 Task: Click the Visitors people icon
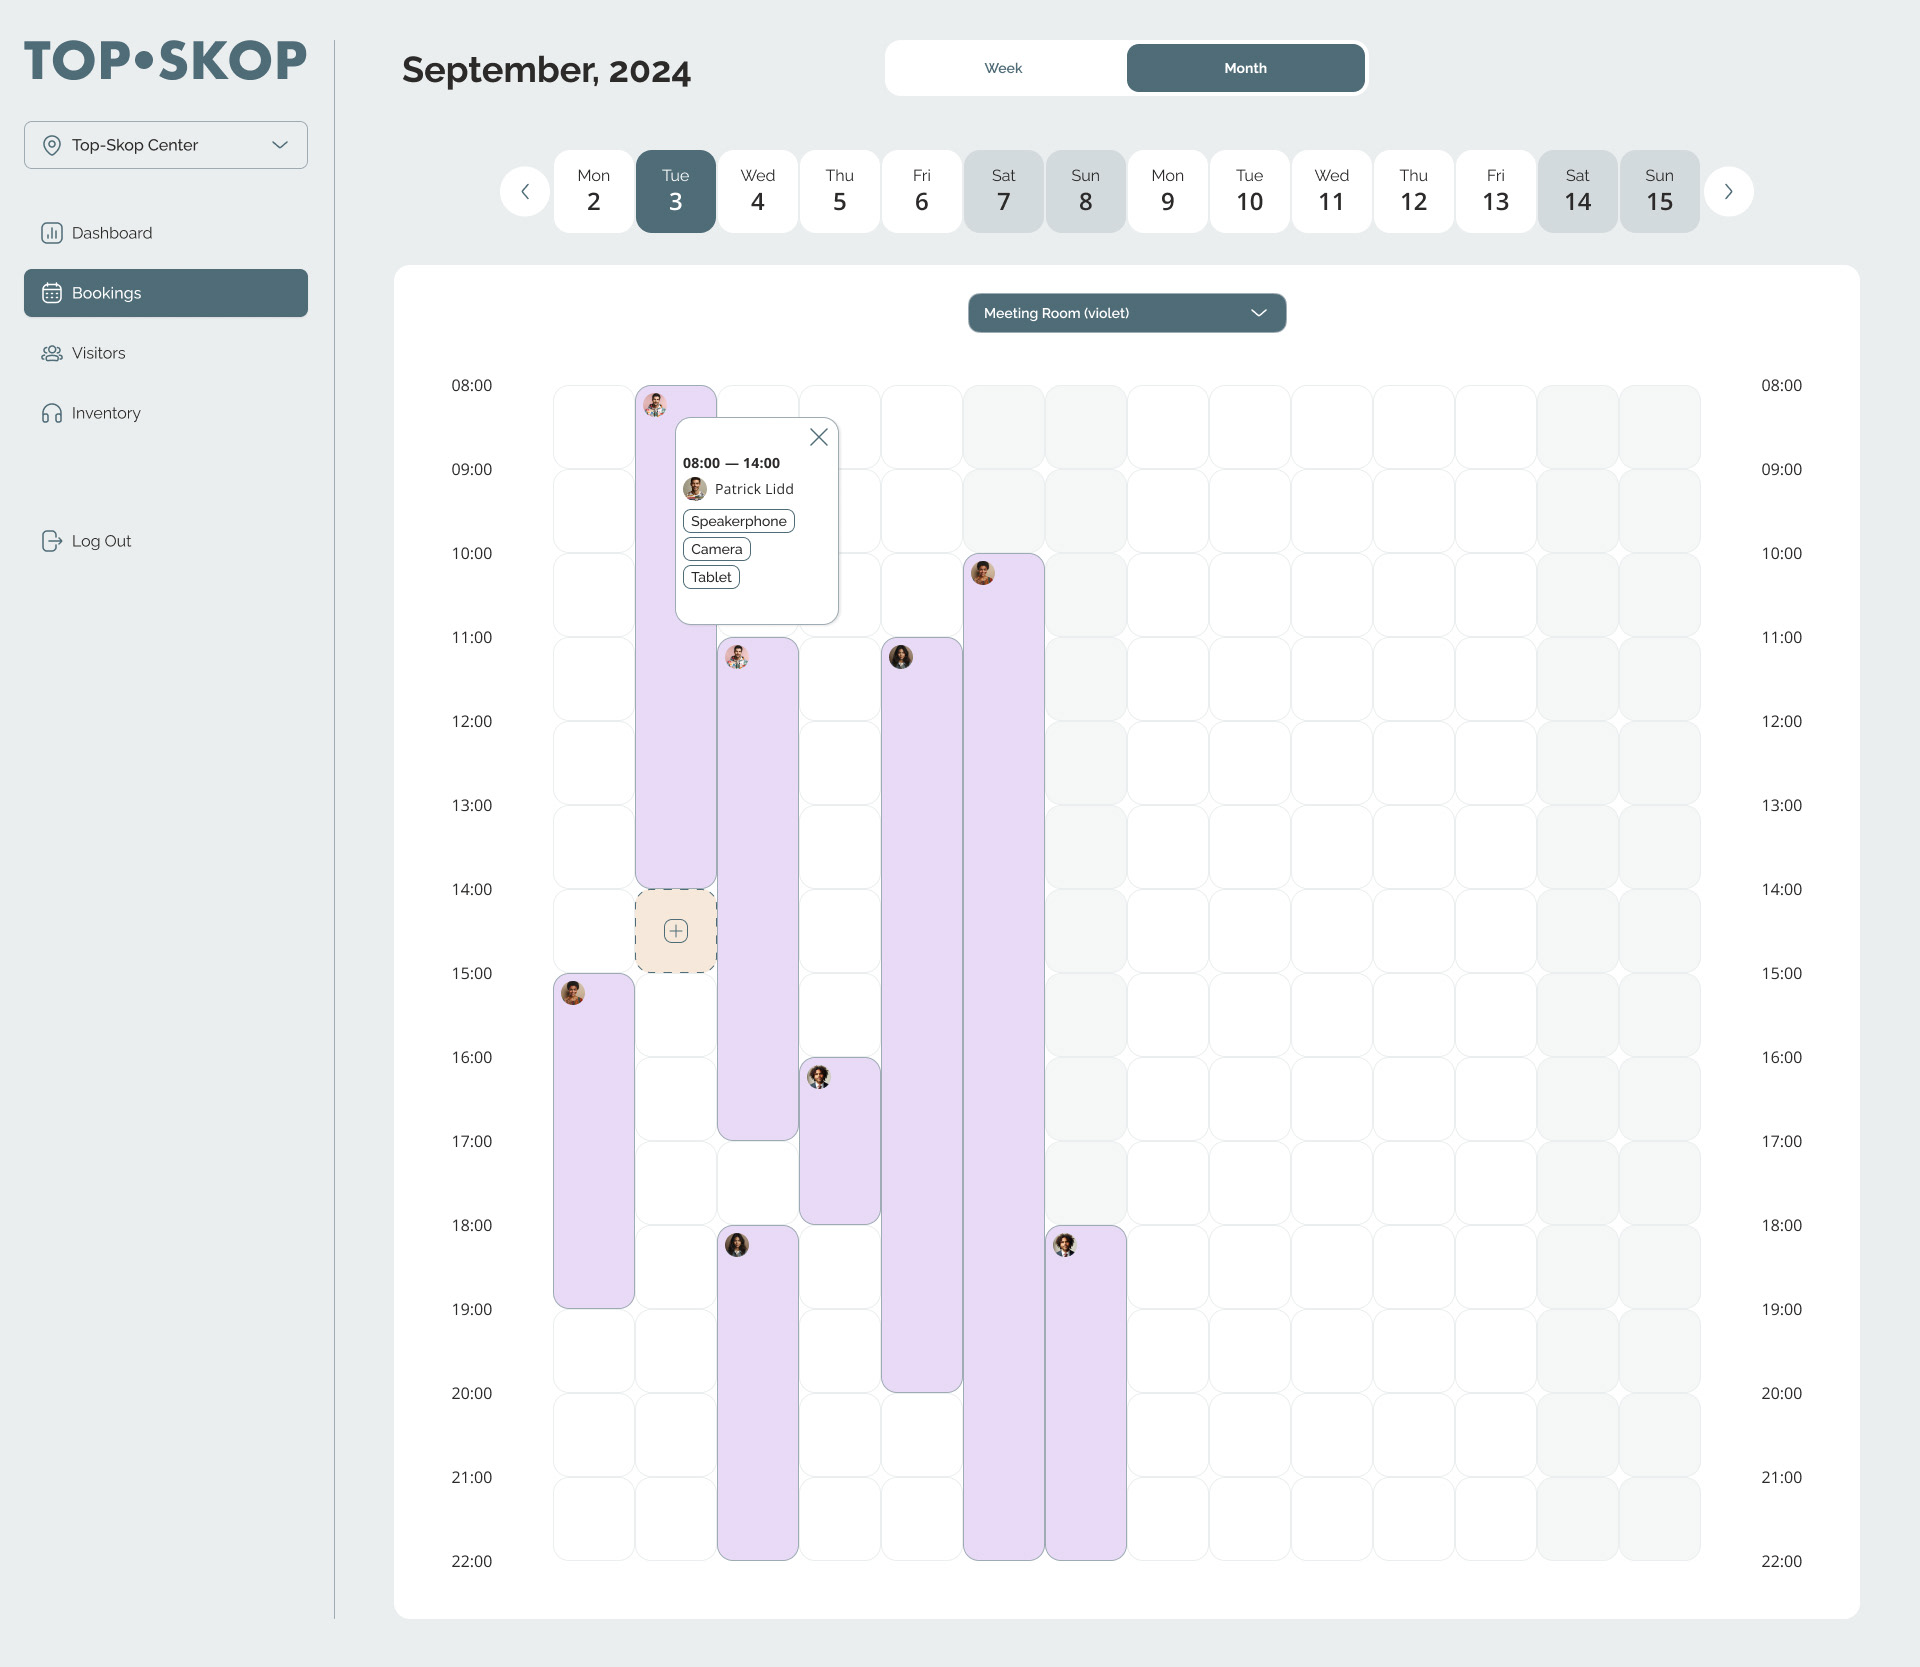[51, 353]
